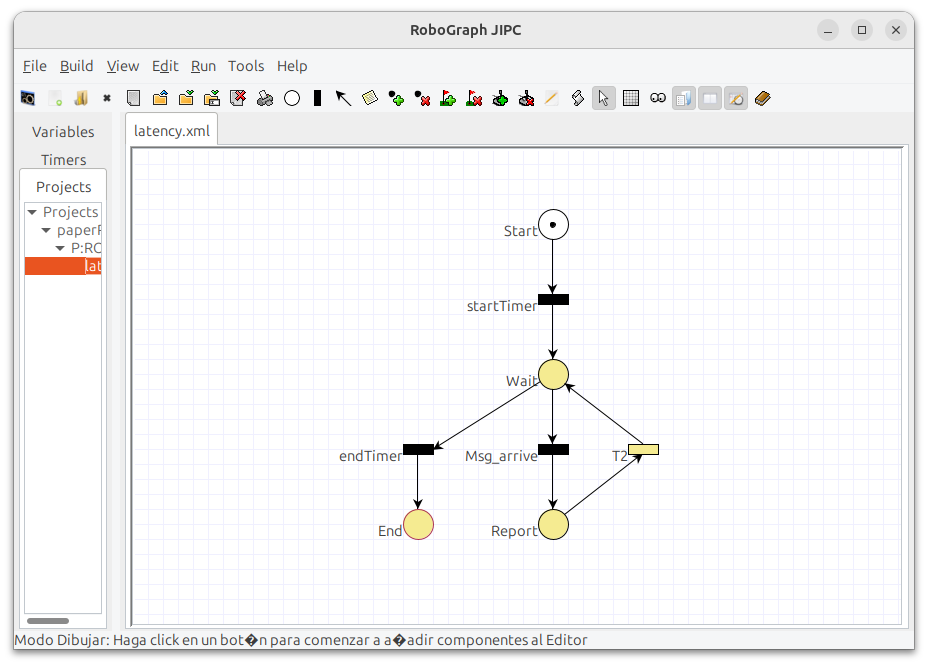Click the first toolbar icon with gears
928x666 pixels.
(x=28, y=98)
